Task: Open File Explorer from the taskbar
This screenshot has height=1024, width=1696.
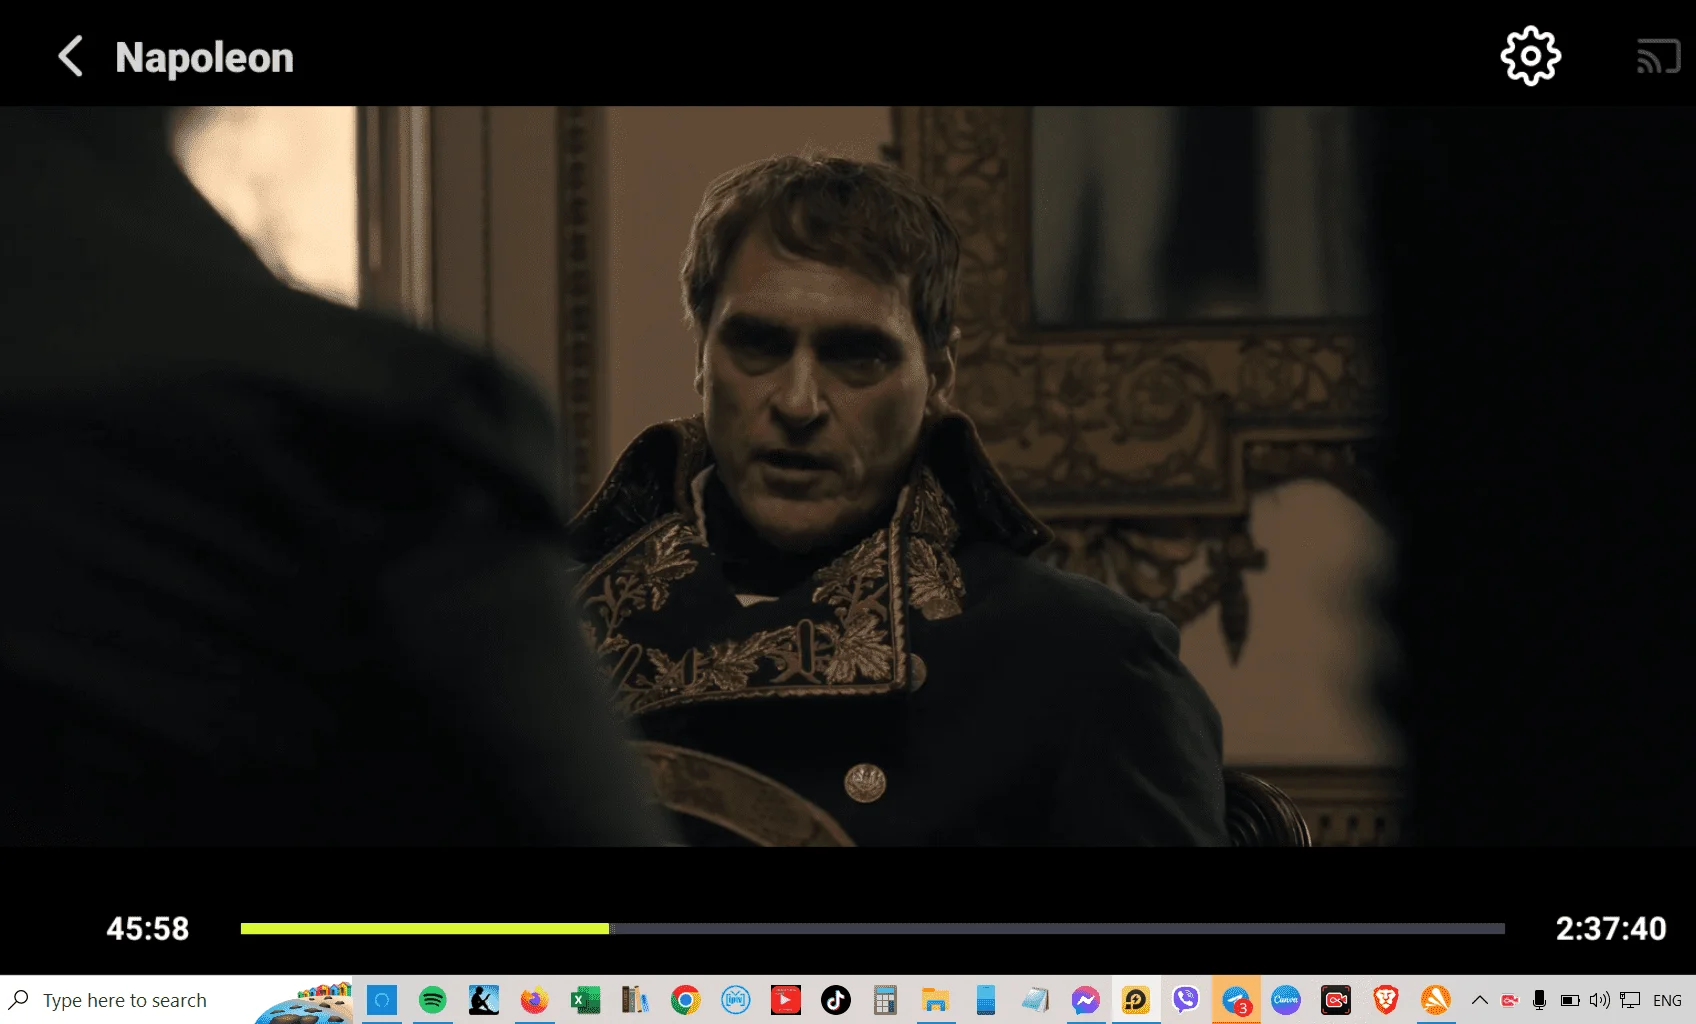Action: [x=935, y=1000]
